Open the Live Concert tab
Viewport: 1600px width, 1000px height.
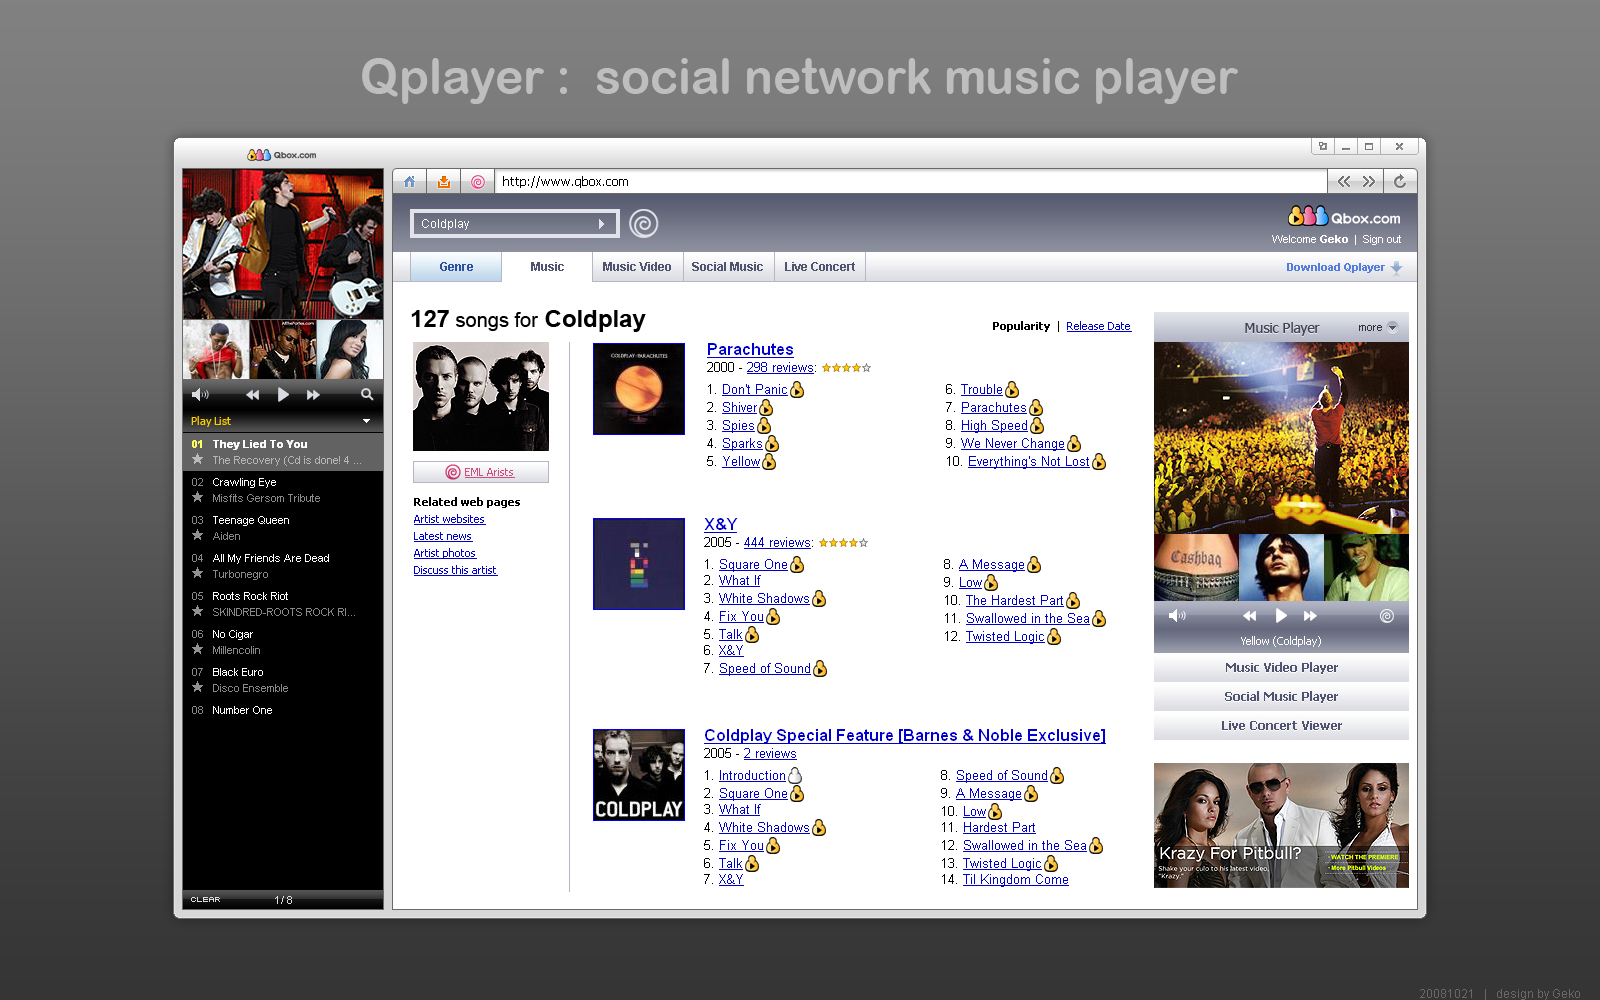[x=819, y=267]
